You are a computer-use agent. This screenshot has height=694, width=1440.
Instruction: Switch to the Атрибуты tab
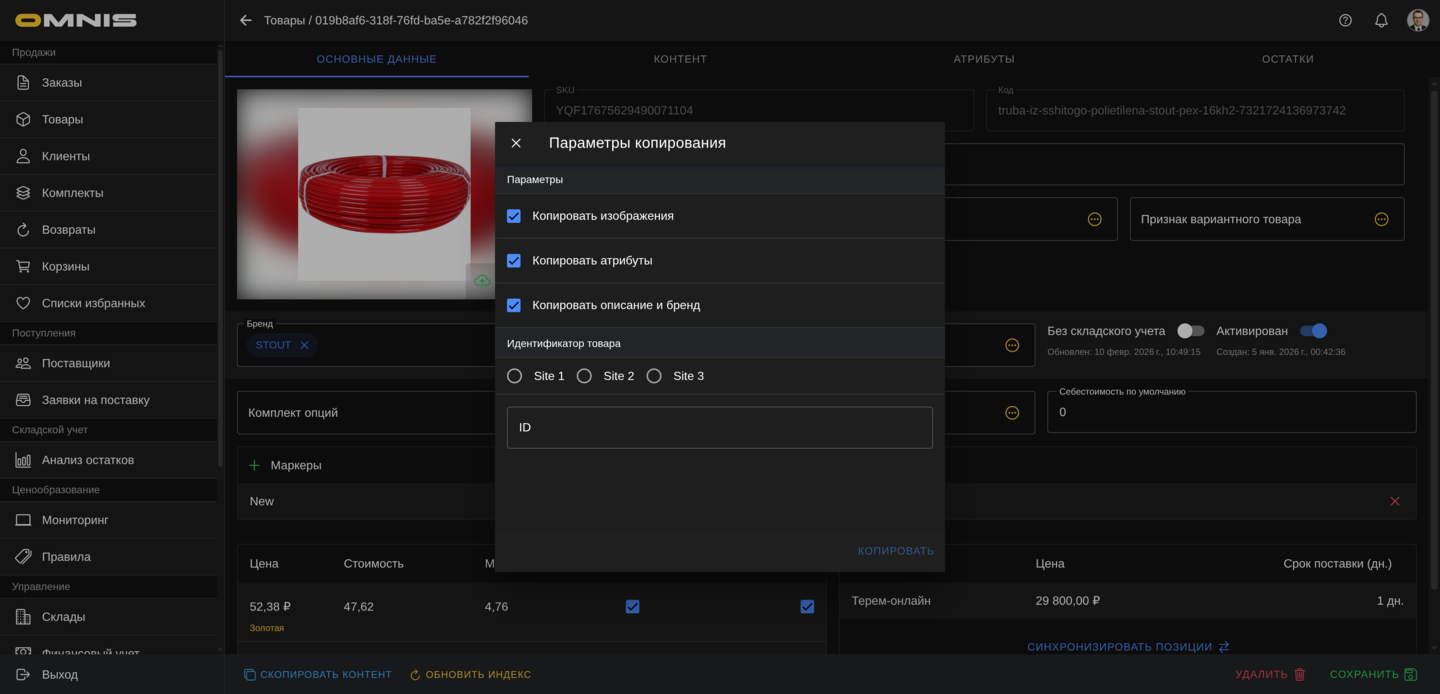pyautogui.click(x=983, y=59)
